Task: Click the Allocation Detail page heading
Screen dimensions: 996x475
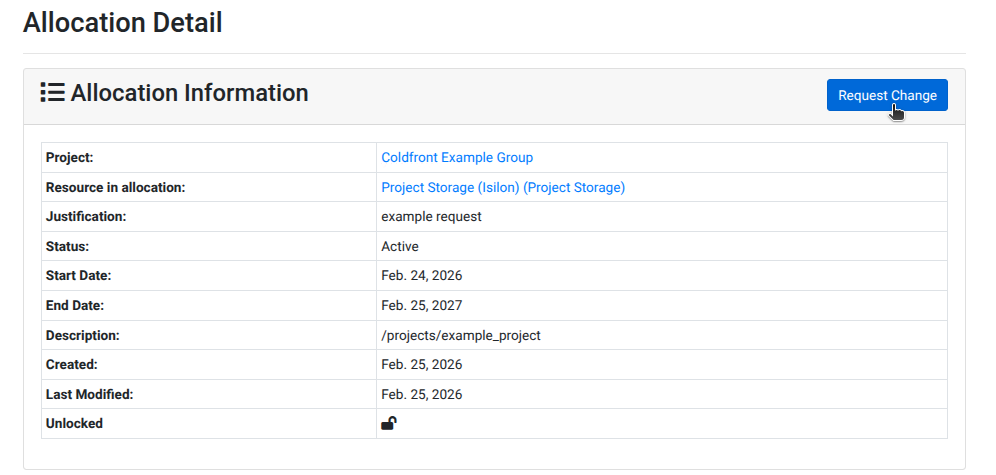Action: [x=123, y=22]
